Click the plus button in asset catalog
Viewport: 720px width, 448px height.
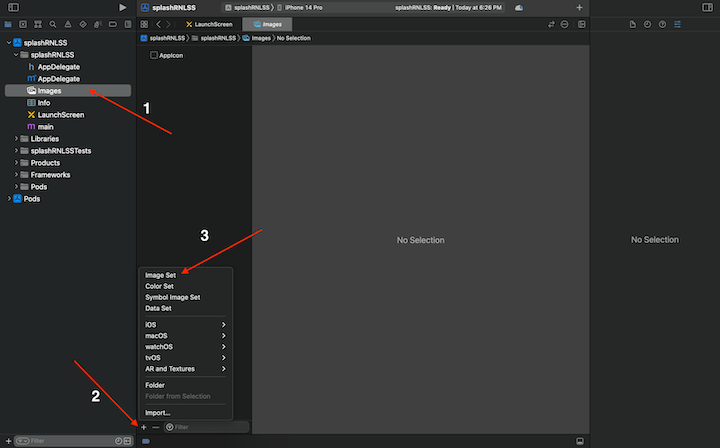click(x=144, y=427)
